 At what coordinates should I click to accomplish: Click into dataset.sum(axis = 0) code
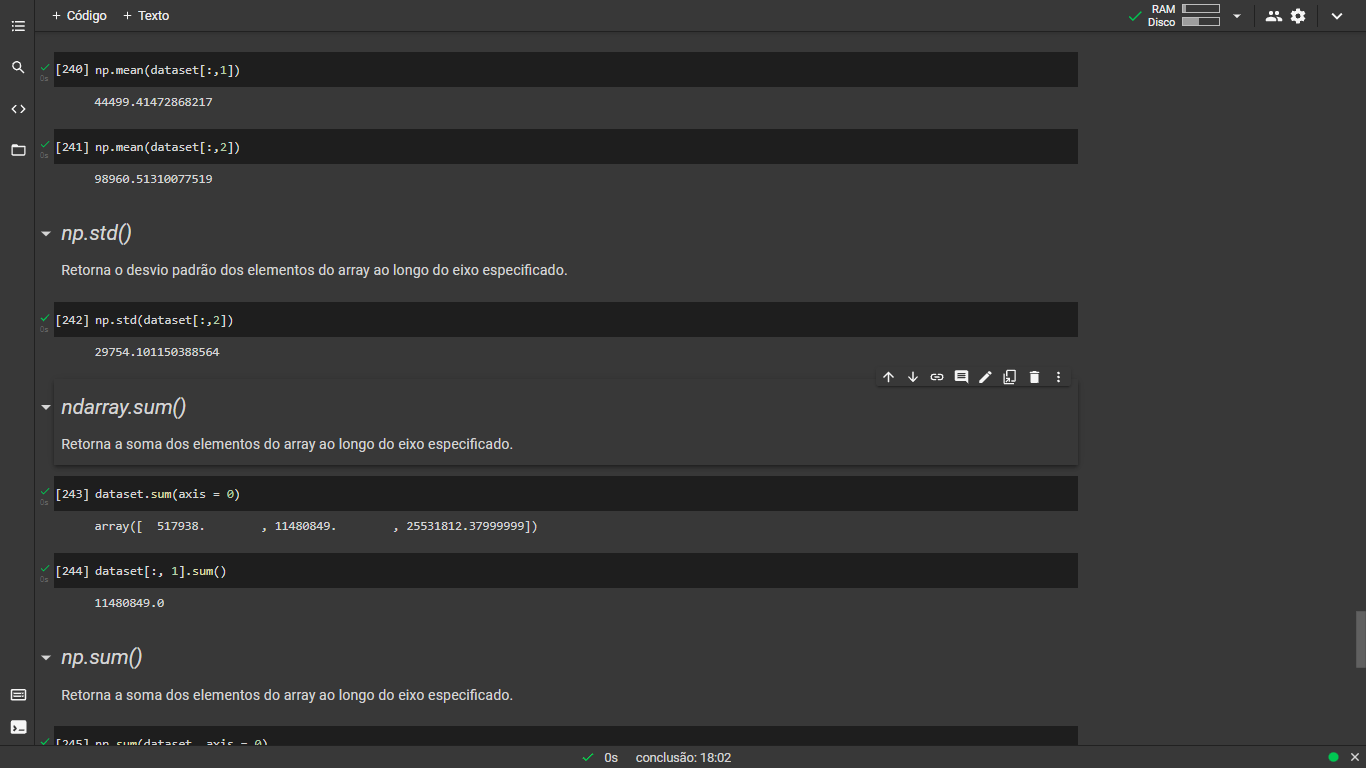(x=167, y=494)
